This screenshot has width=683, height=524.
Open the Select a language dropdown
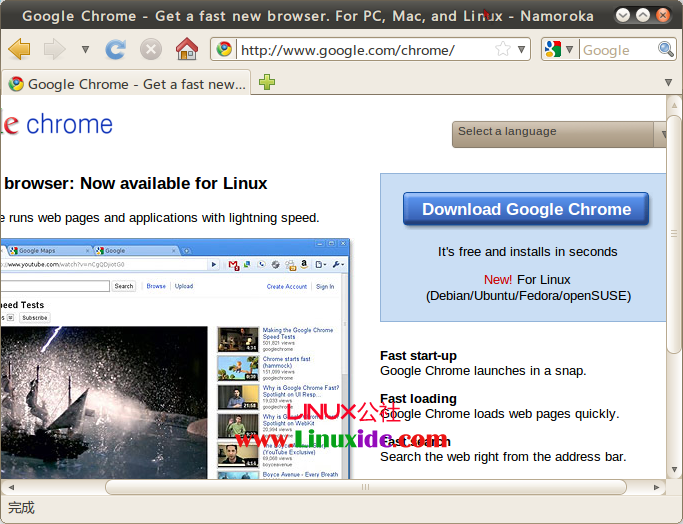click(x=559, y=134)
